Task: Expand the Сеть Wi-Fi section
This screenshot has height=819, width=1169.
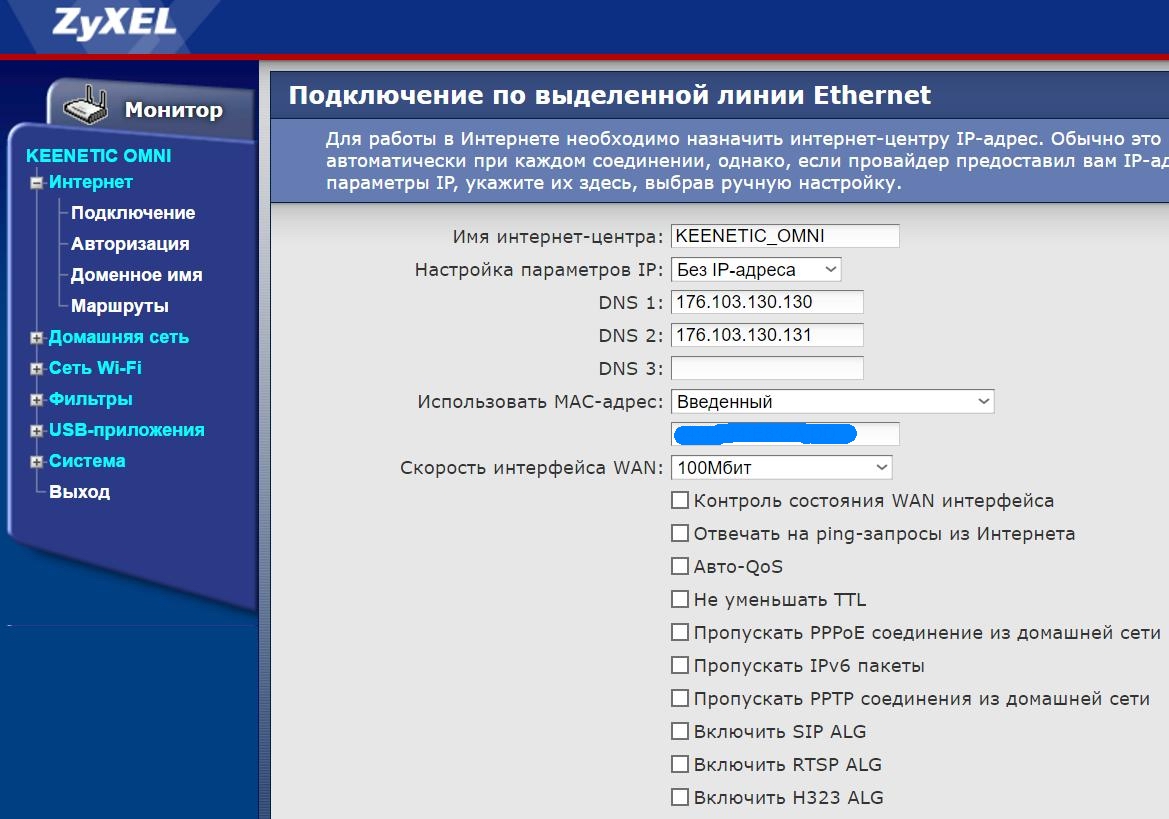Action: (37, 369)
